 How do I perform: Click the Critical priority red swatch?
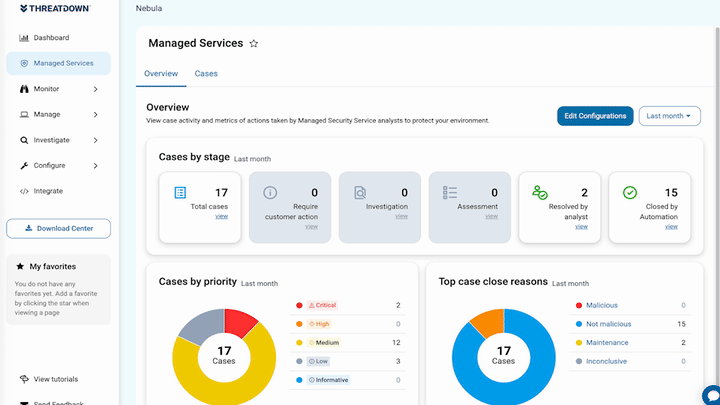tap(299, 305)
